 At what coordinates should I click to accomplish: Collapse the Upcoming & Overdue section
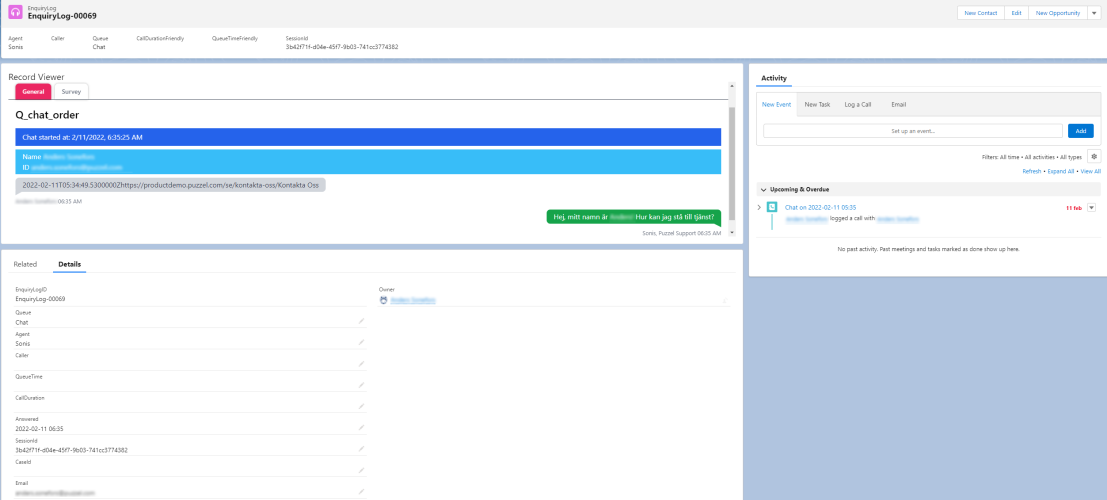(764, 189)
